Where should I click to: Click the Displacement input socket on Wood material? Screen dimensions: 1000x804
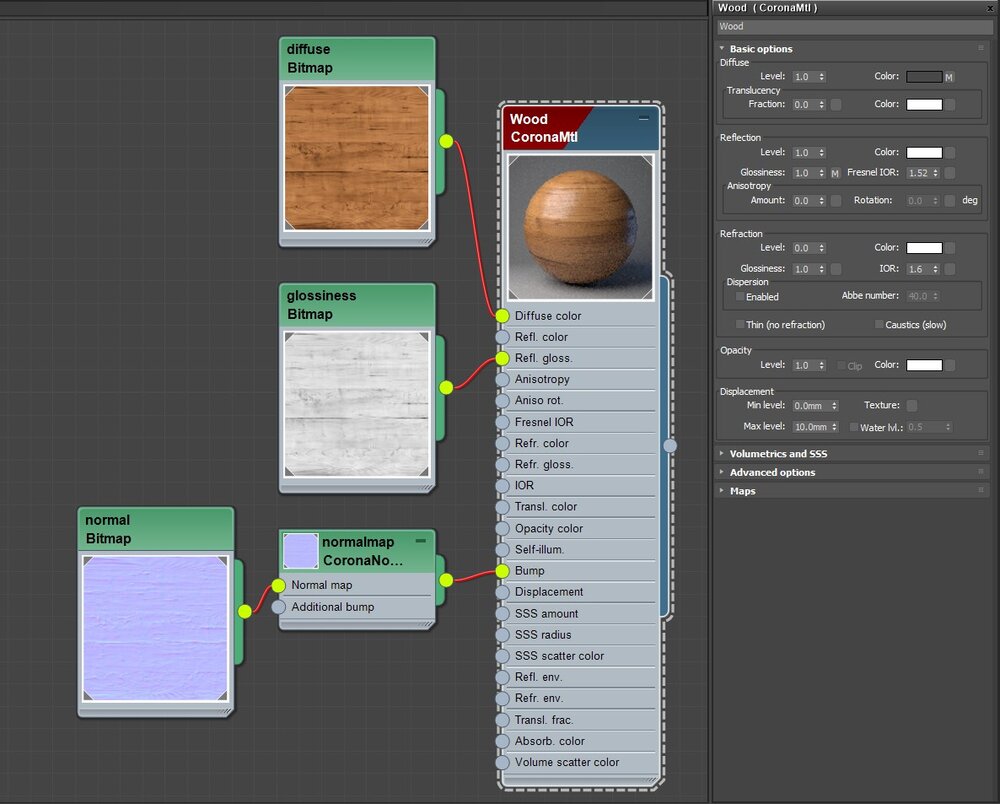tap(502, 592)
